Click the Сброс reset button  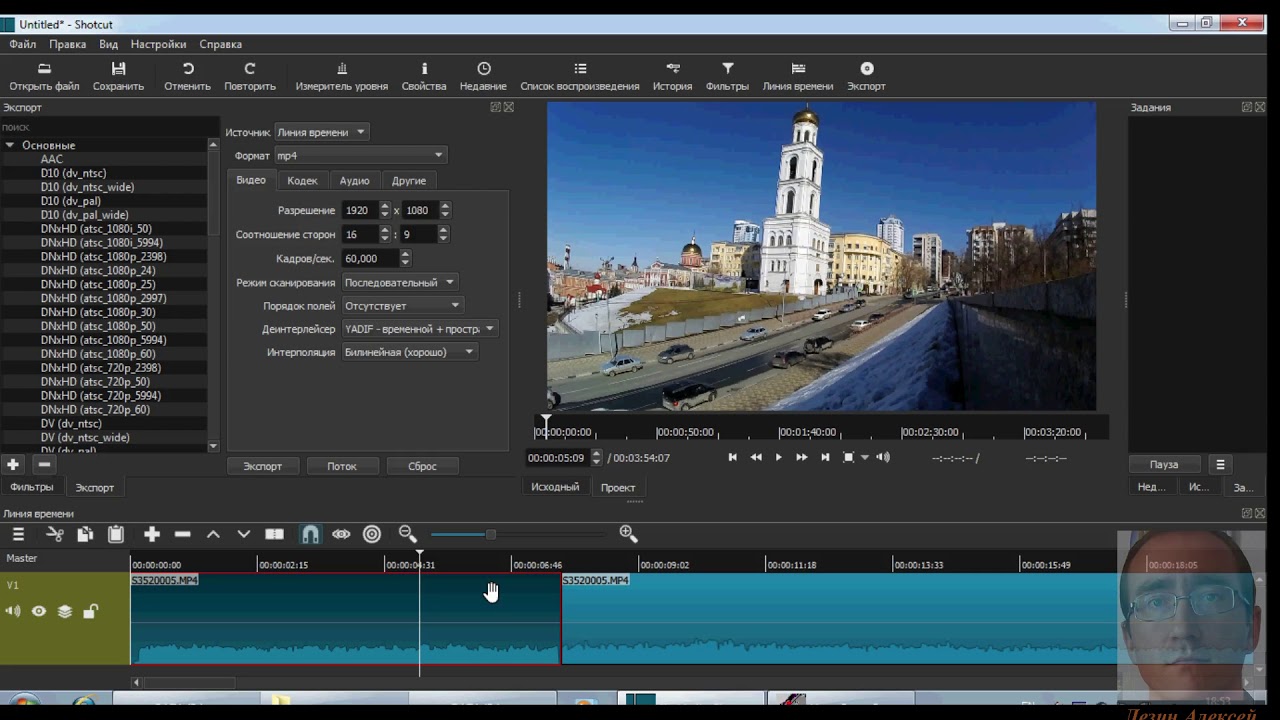[423, 466]
